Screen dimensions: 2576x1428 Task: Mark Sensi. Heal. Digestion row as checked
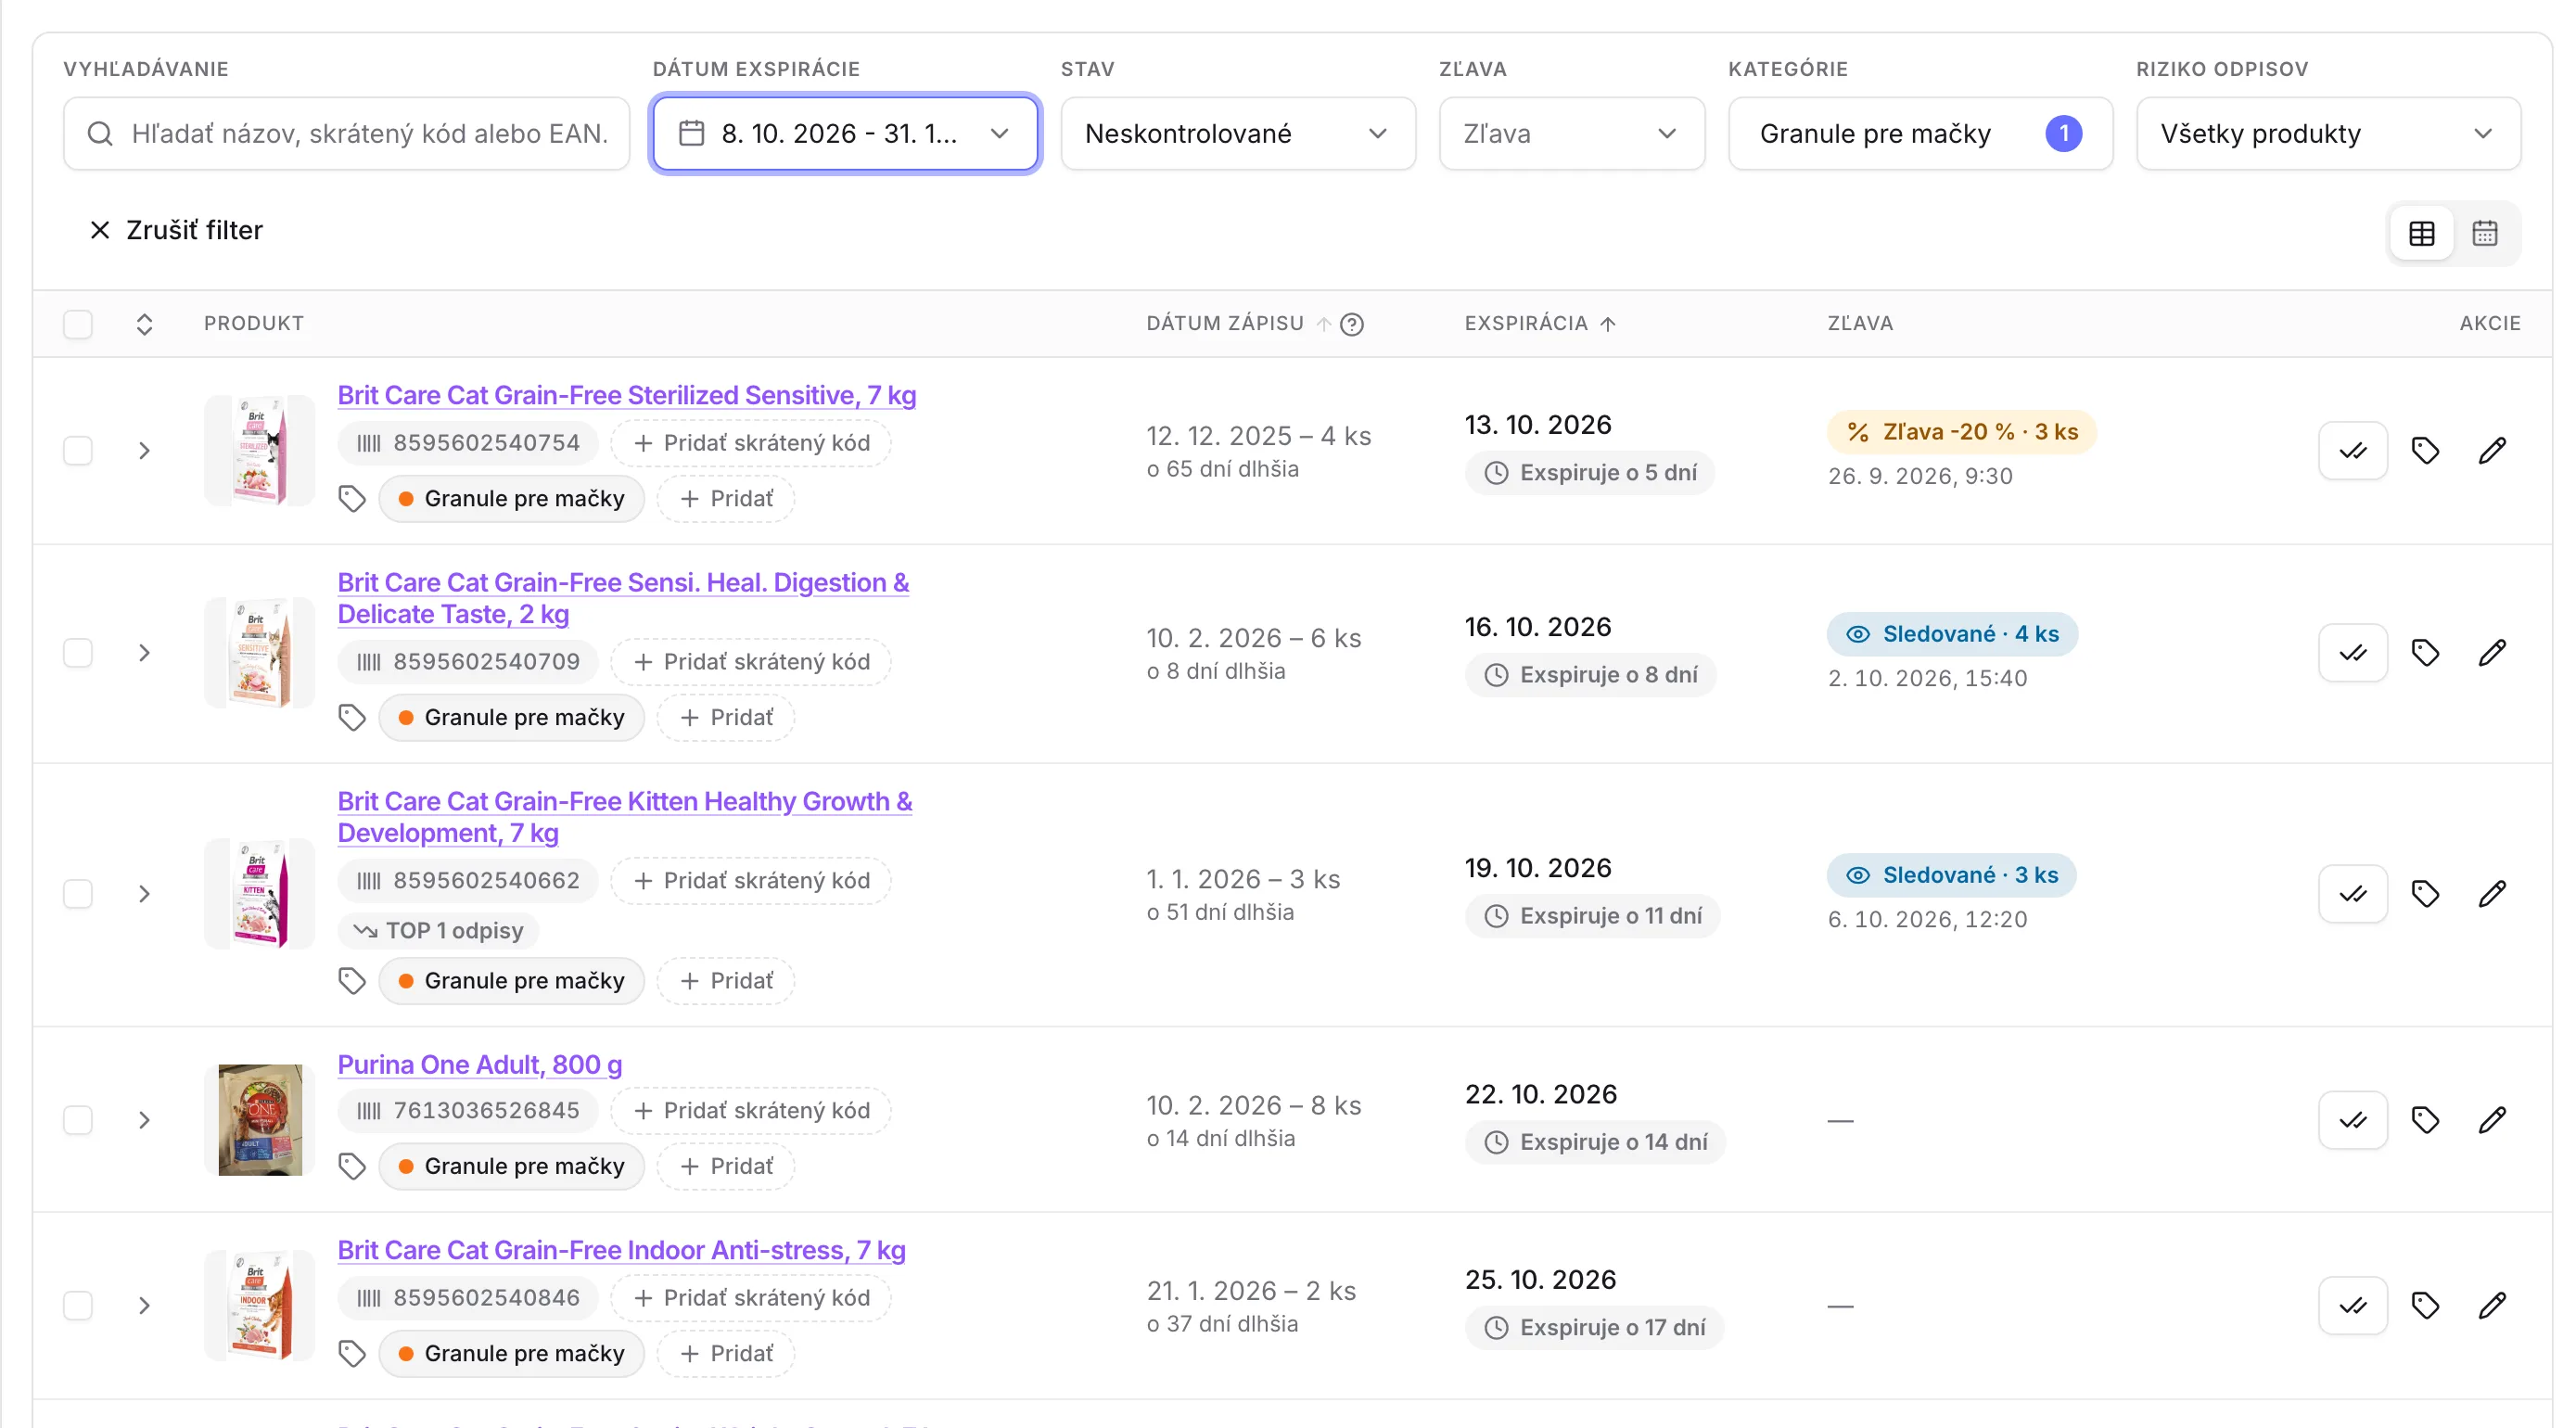point(2353,653)
